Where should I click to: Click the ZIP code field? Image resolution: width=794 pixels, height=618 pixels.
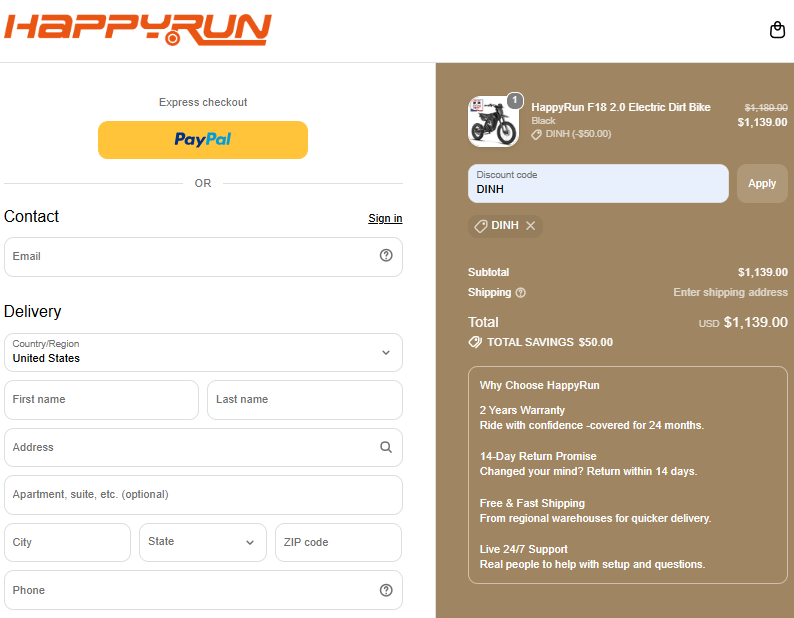[x=338, y=542]
